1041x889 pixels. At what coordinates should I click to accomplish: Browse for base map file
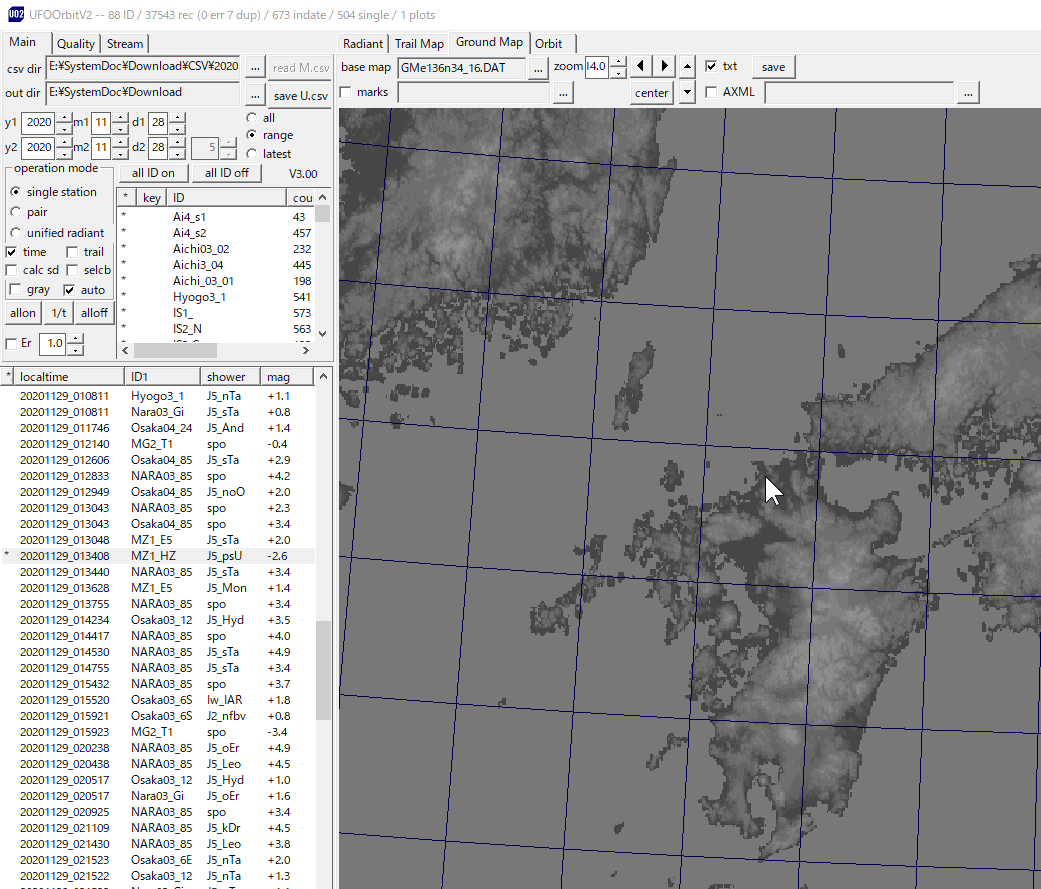point(538,67)
